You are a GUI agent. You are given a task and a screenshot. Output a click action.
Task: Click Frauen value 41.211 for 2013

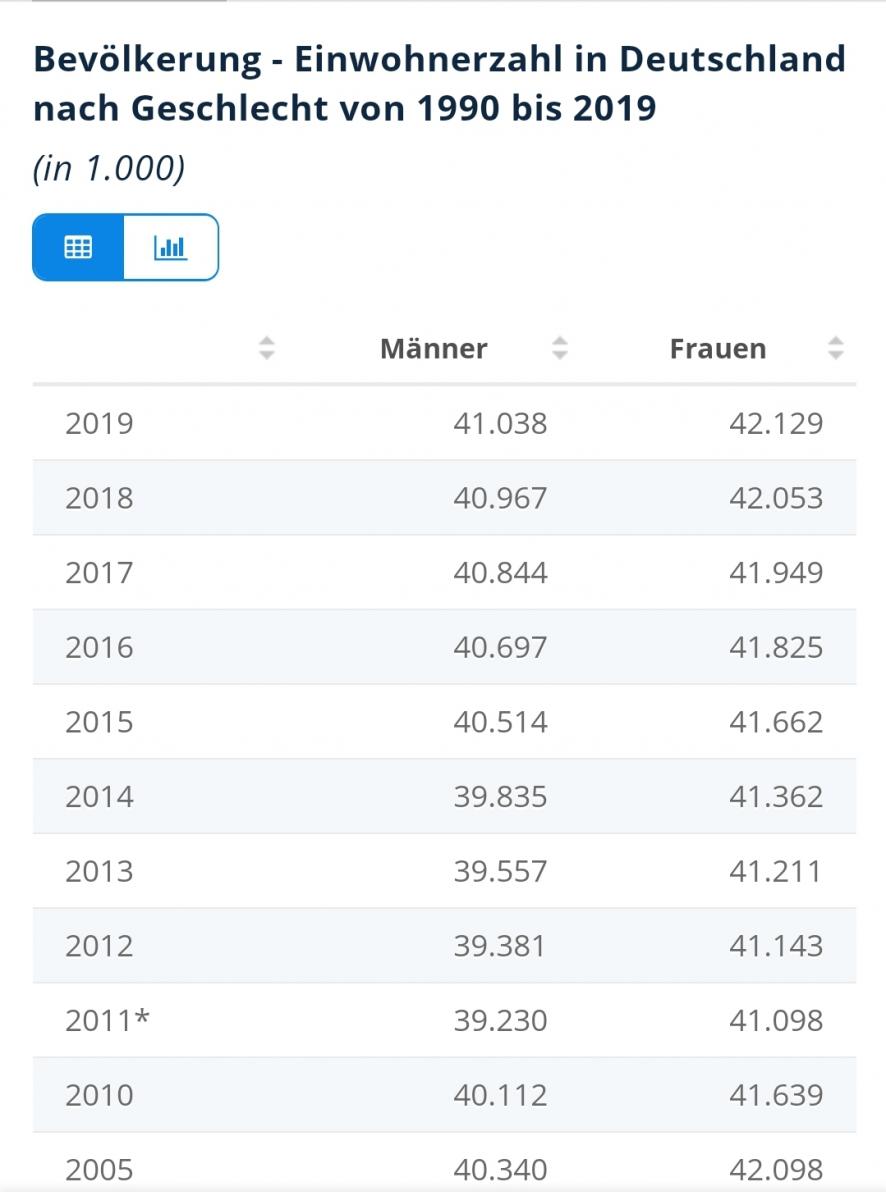pos(776,871)
